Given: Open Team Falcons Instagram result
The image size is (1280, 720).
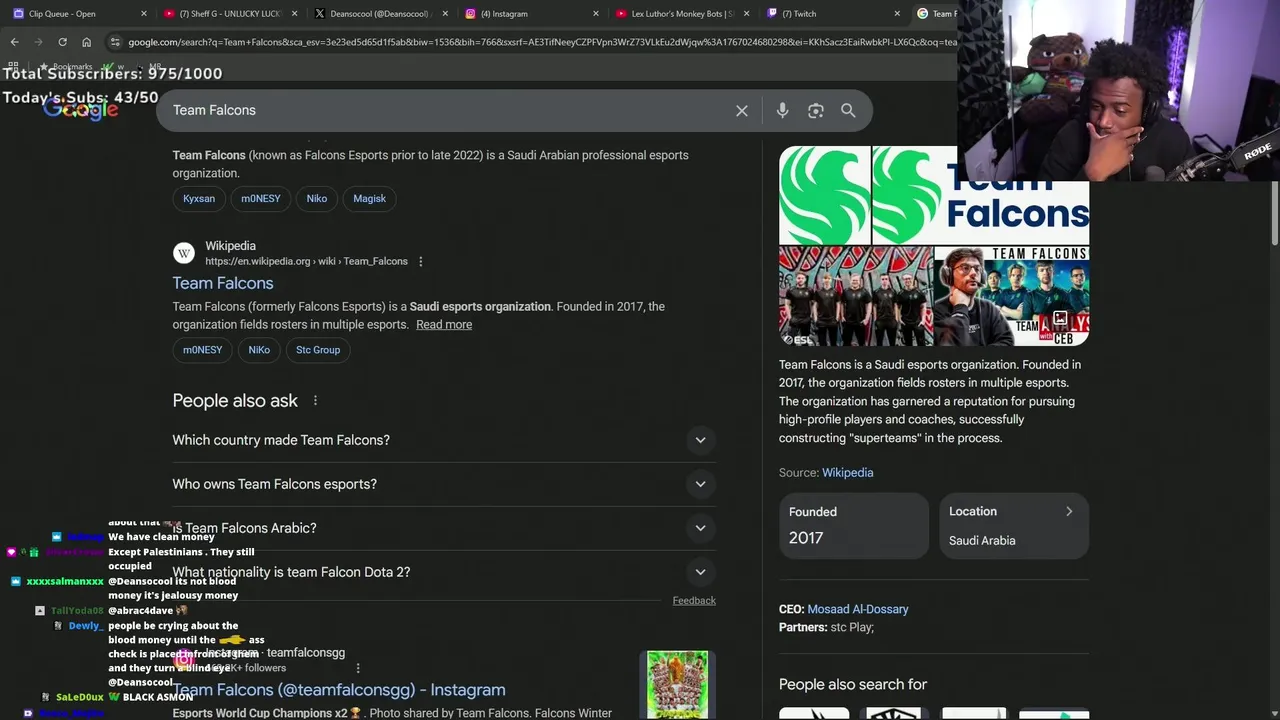Looking at the screenshot, I should point(339,690).
